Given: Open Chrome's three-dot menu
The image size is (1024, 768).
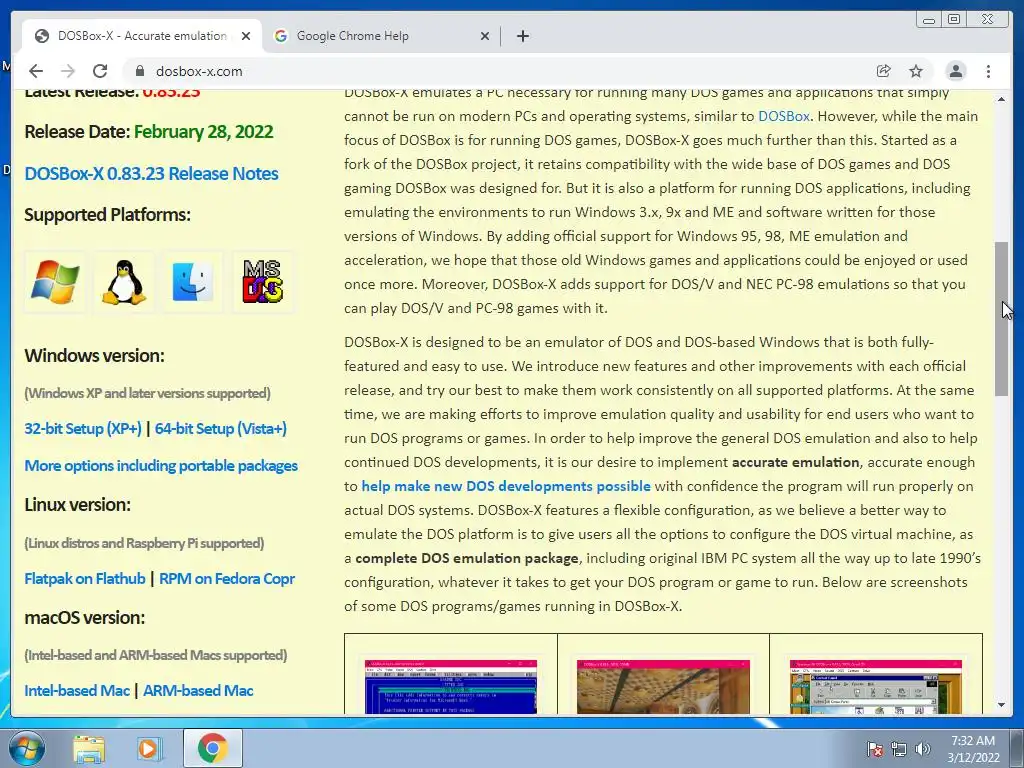Looking at the screenshot, I should click(x=988, y=71).
